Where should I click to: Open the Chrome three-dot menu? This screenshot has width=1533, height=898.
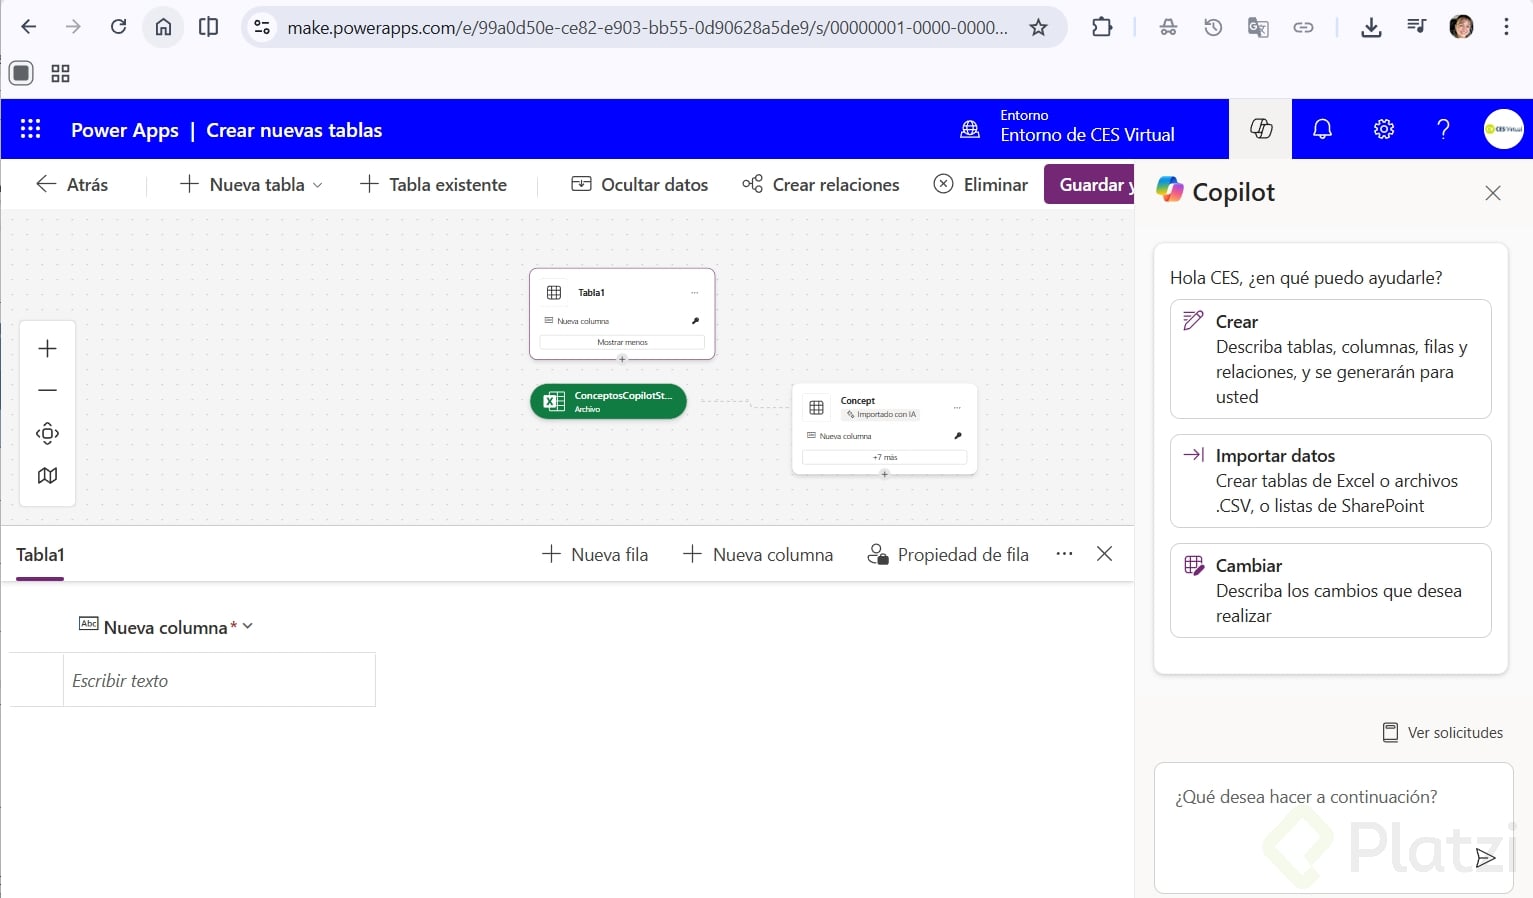(x=1506, y=27)
